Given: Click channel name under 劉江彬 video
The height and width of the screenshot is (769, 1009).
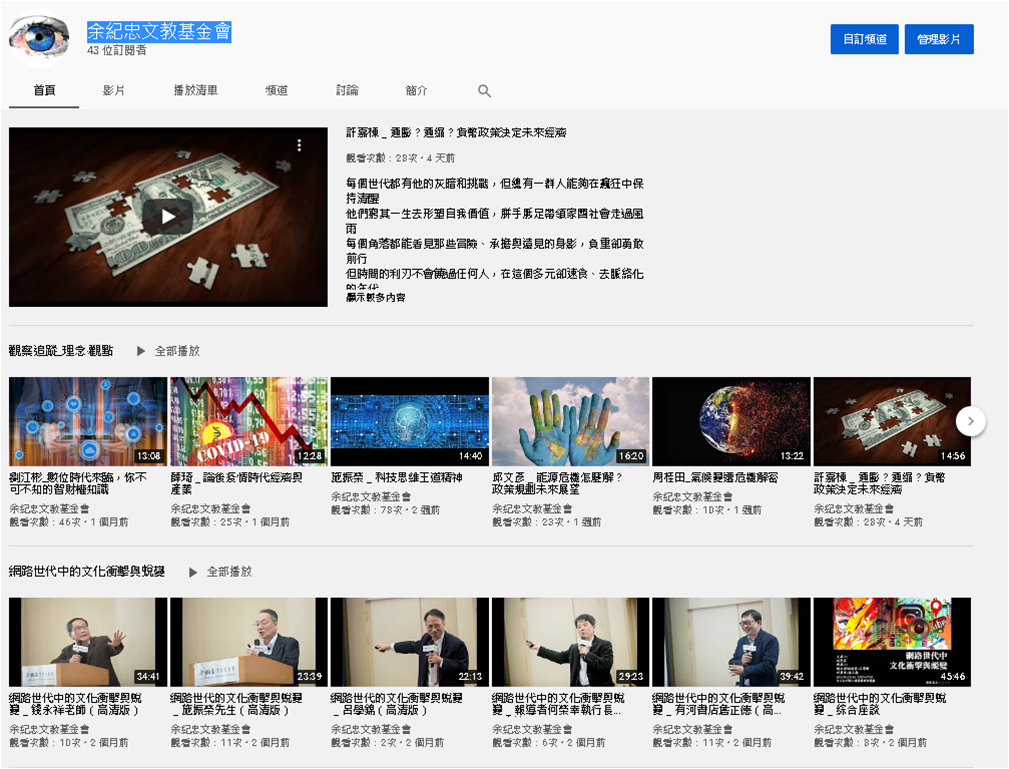Looking at the screenshot, I should (50, 509).
